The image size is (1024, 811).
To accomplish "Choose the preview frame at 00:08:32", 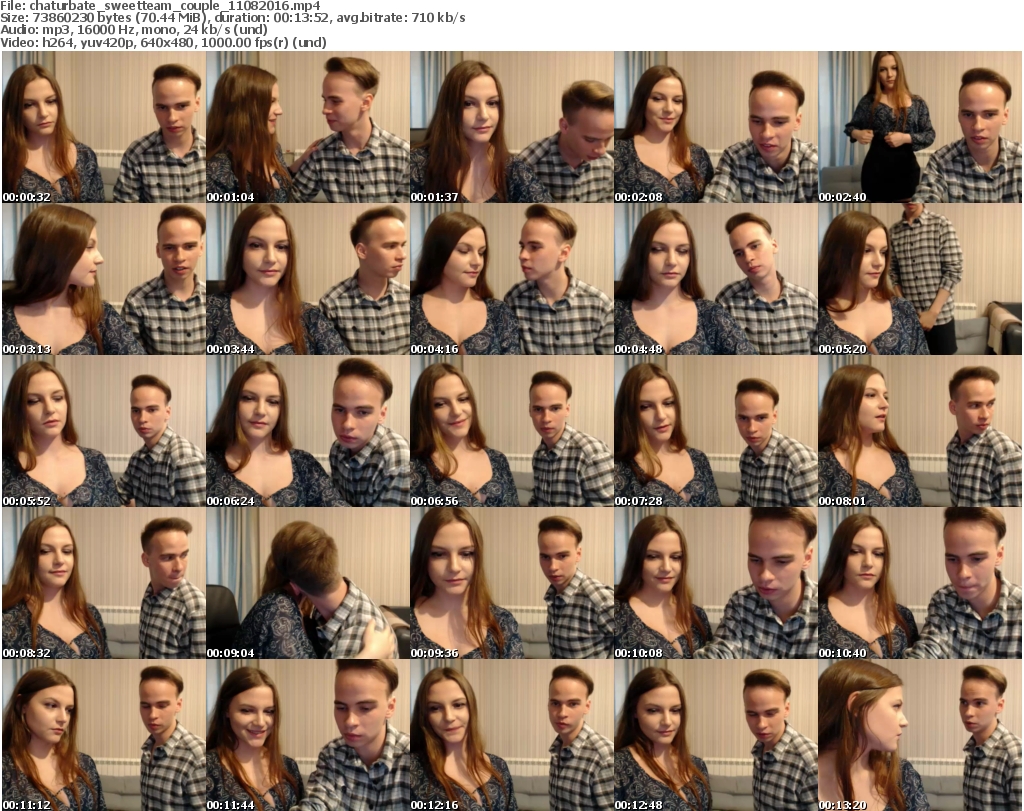I will pyautogui.click(x=104, y=584).
